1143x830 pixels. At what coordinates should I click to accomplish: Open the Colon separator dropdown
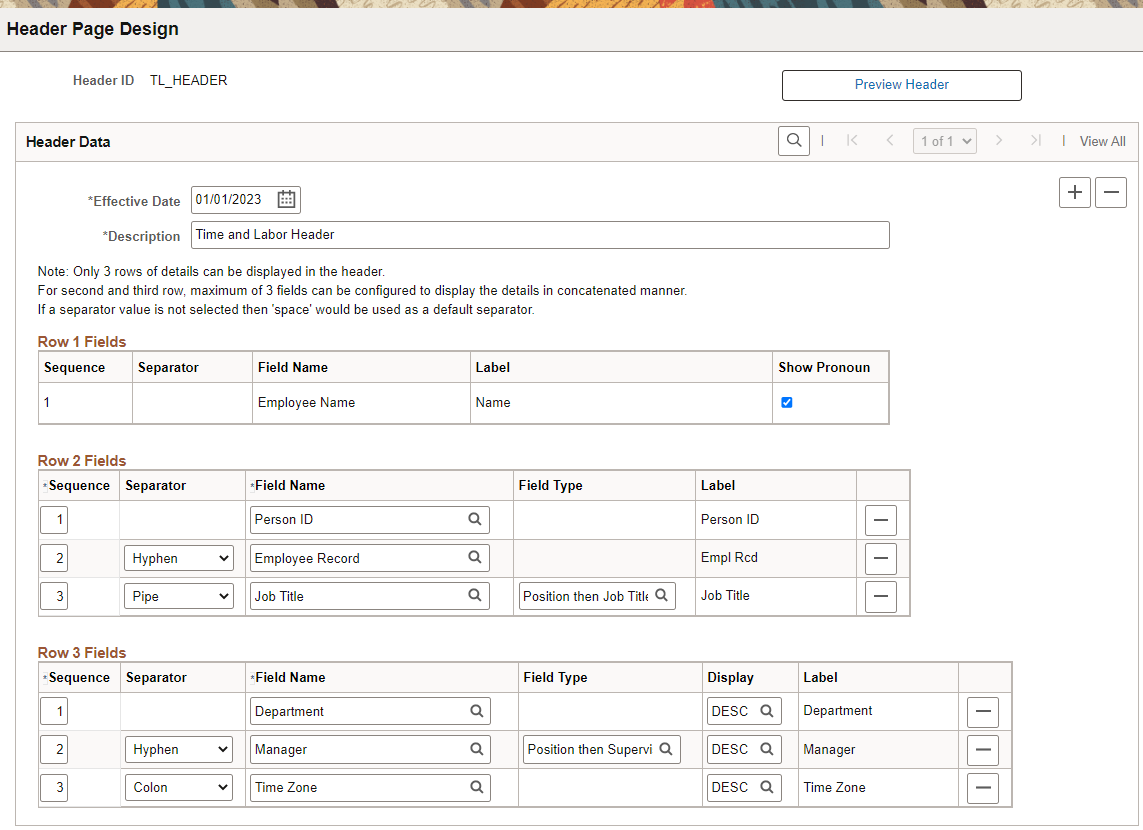coord(178,788)
